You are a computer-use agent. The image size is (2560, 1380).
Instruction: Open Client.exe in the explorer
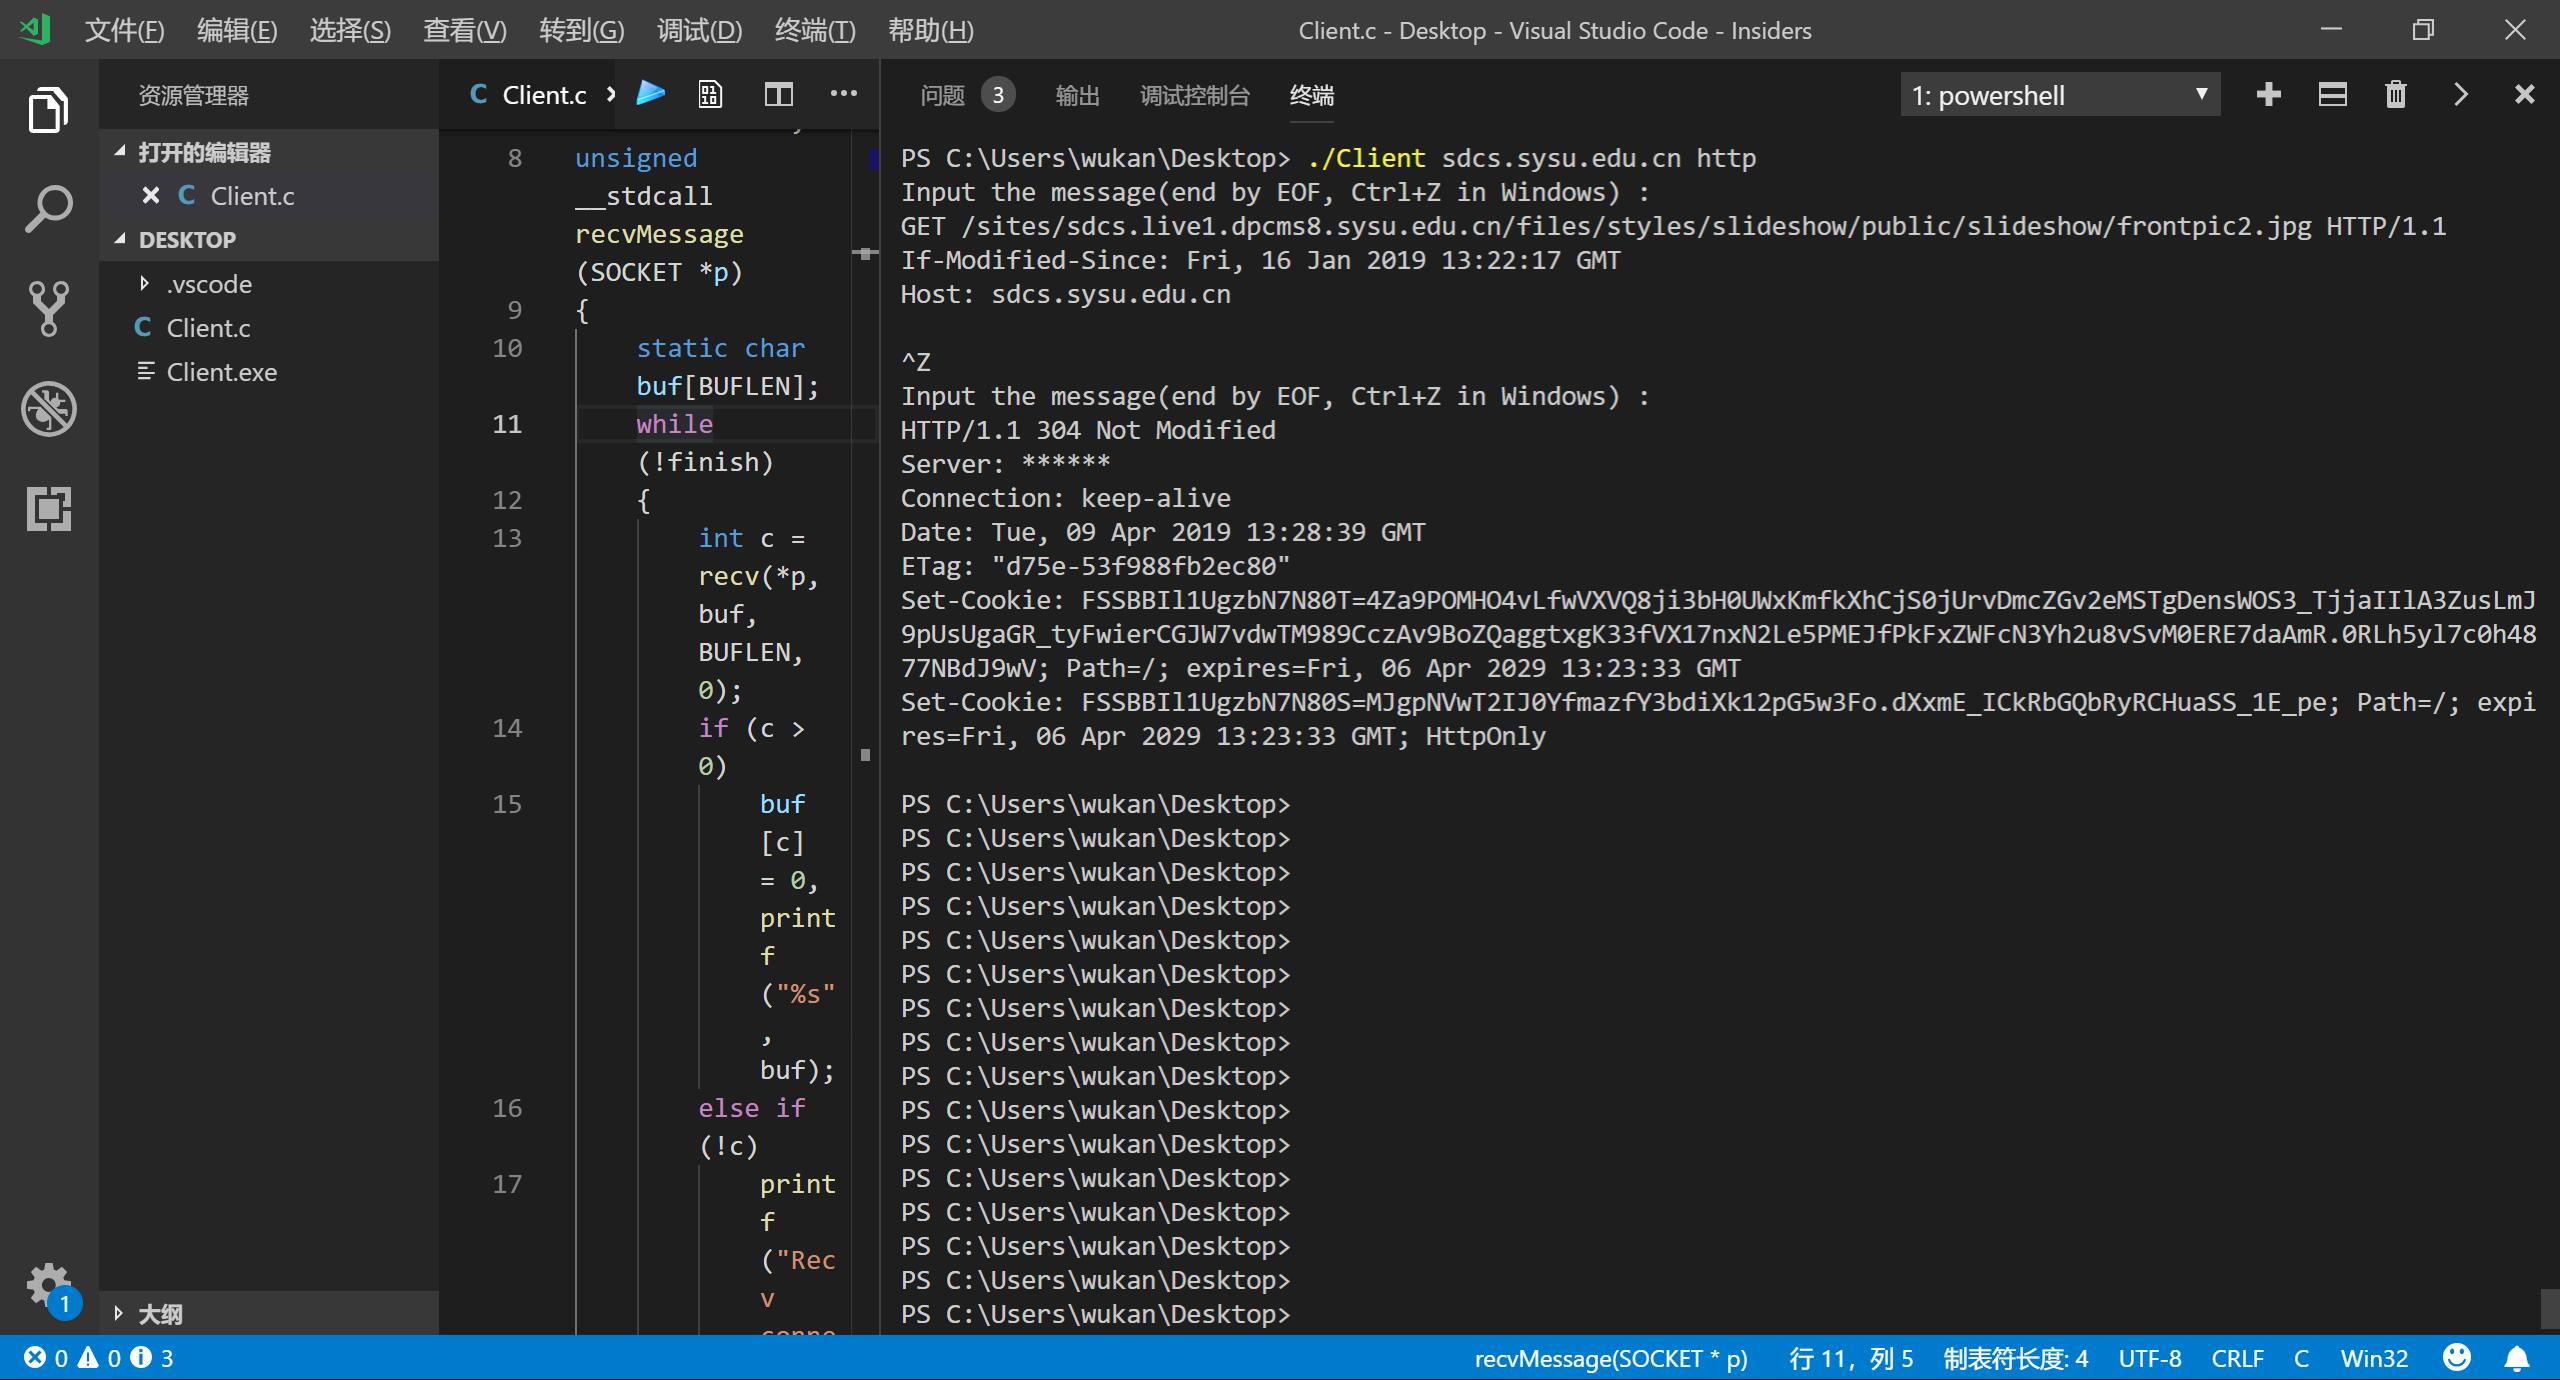[221, 372]
